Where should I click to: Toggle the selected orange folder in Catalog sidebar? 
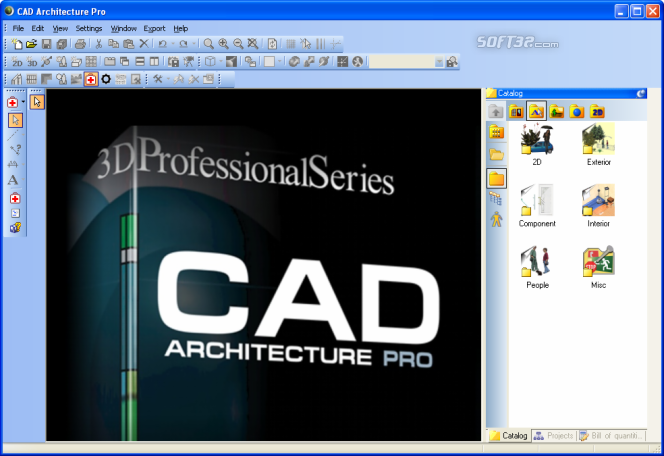[496, 178]
